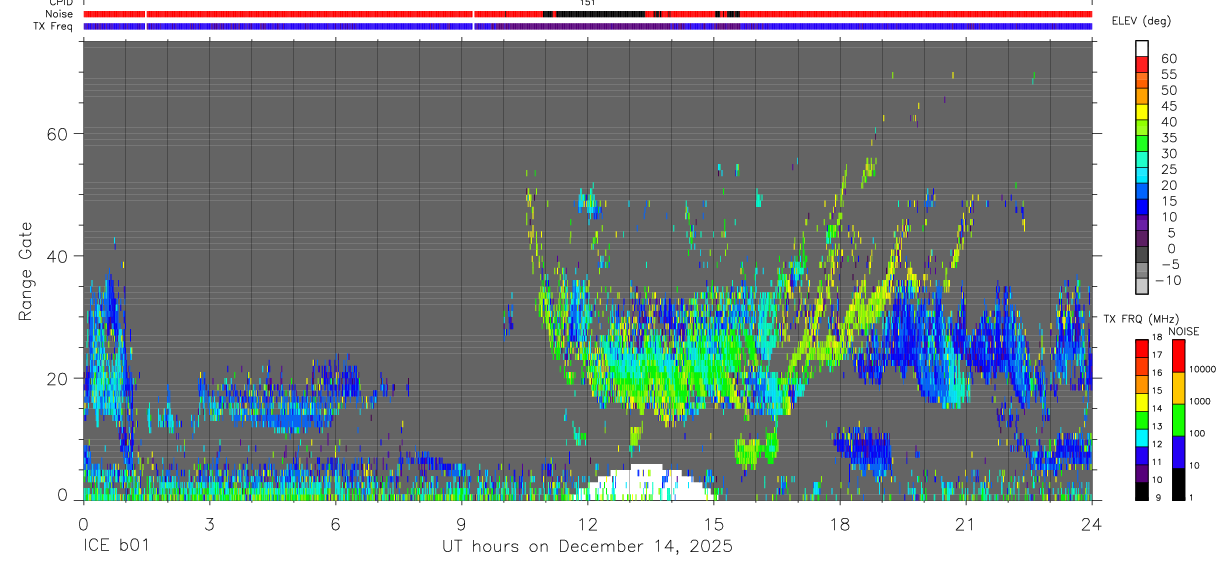Click the red Noise time strip above the plot
1228x567 pixels.
tap(588, 15)
